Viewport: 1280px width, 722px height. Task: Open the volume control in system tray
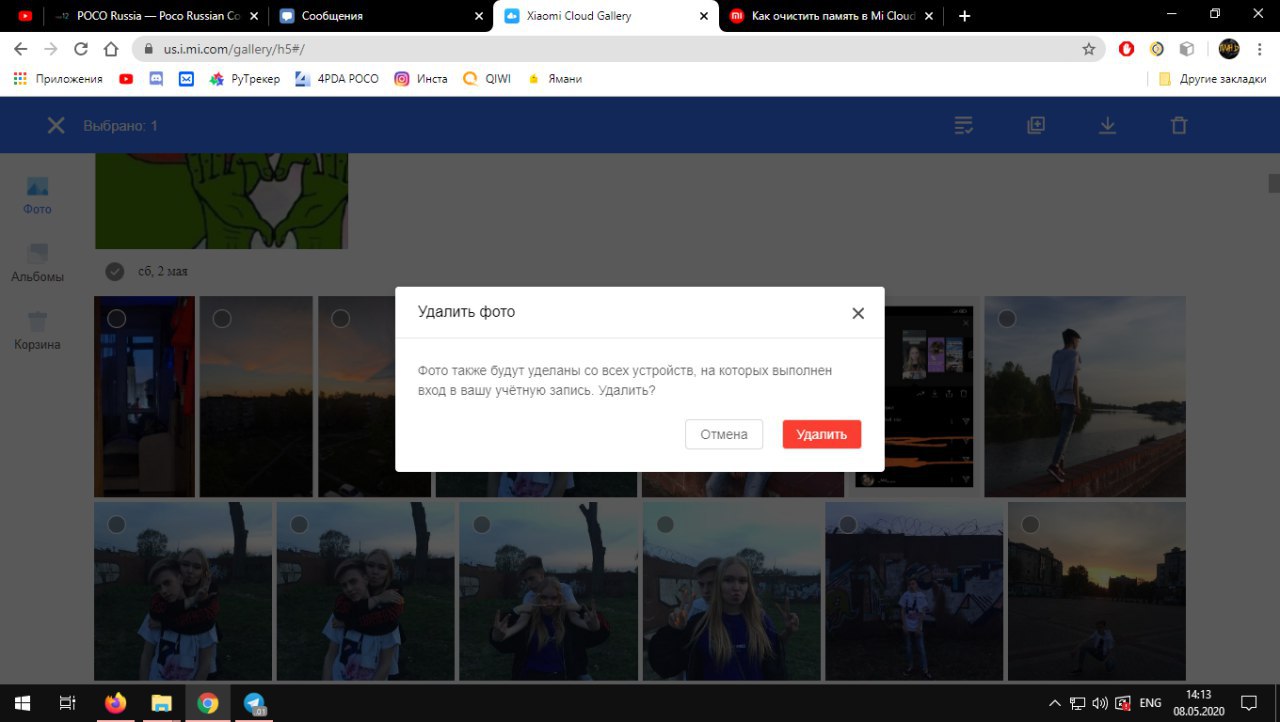click(1100, 703)
